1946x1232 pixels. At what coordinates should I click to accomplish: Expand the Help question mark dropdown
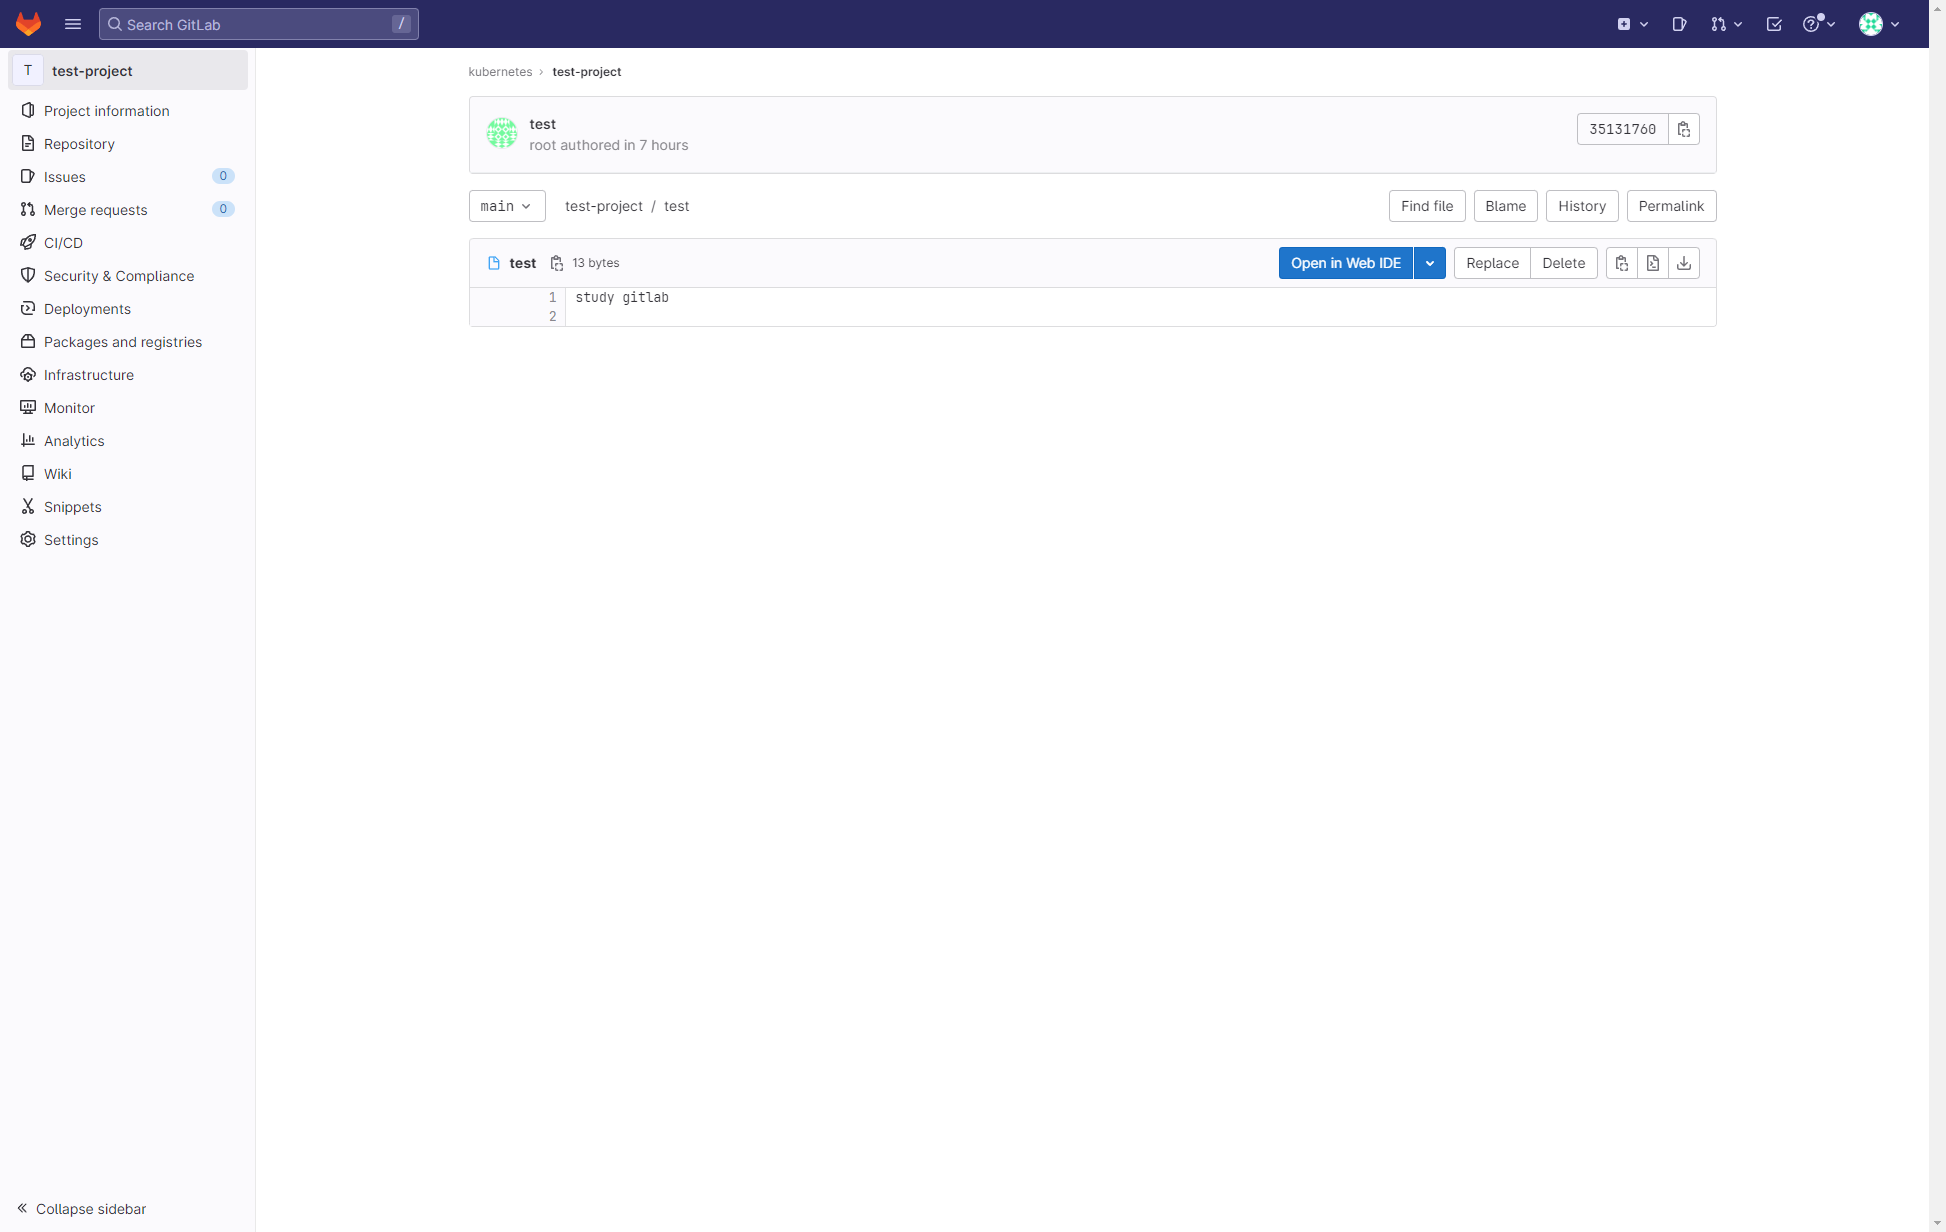(1819, 24)
